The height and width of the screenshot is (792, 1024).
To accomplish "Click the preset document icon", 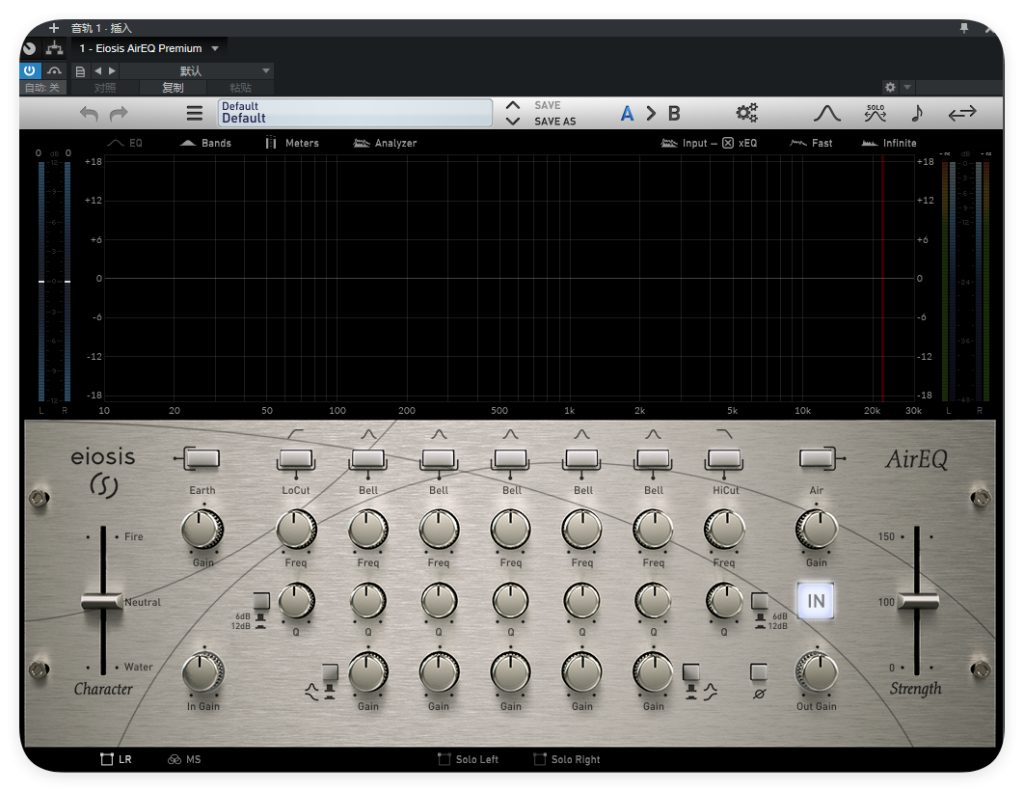I will (80, 71).
